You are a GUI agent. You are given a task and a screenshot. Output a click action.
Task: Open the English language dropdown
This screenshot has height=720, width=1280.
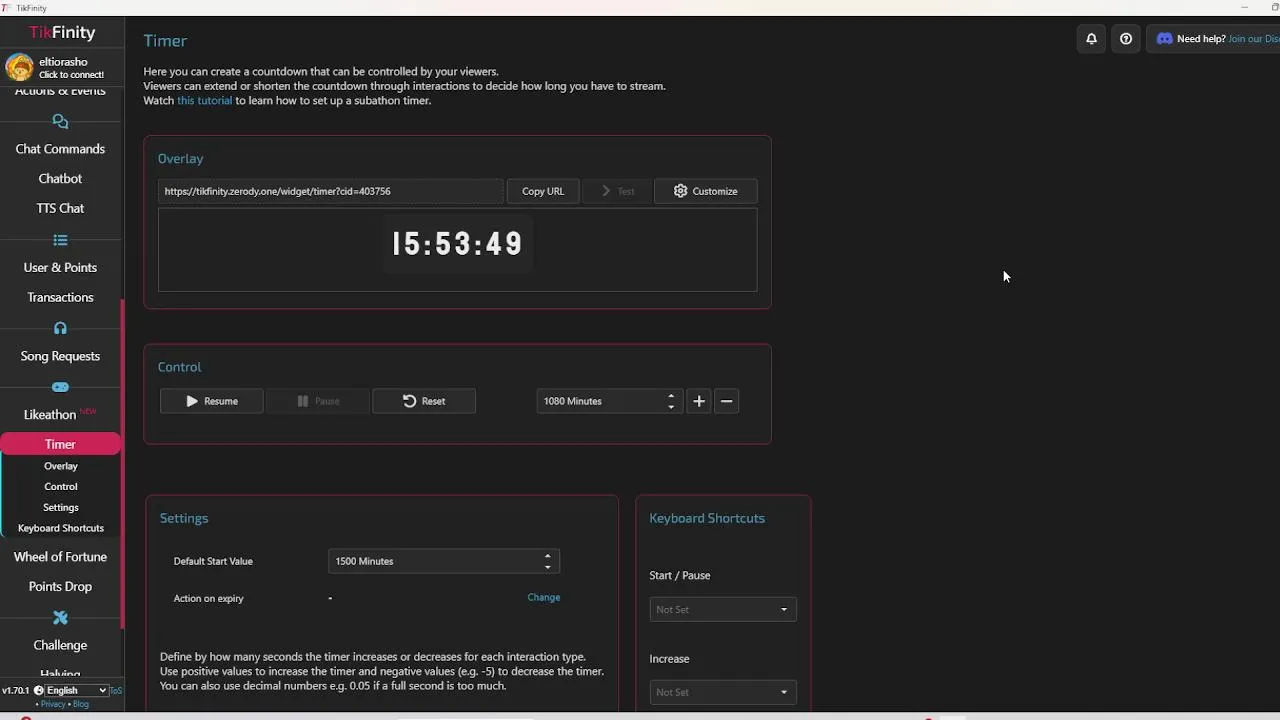pyautogui.click(x=77, y=690)
